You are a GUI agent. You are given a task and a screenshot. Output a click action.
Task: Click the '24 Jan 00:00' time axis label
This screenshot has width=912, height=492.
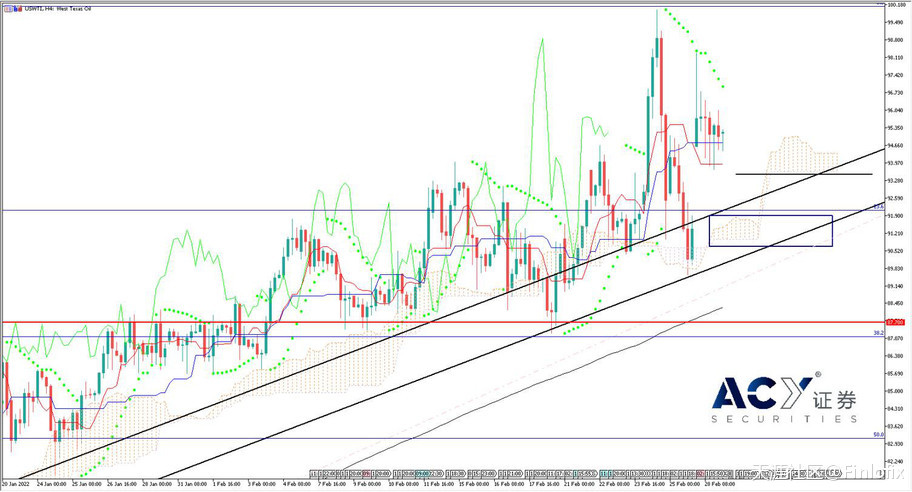click(52, 483)
